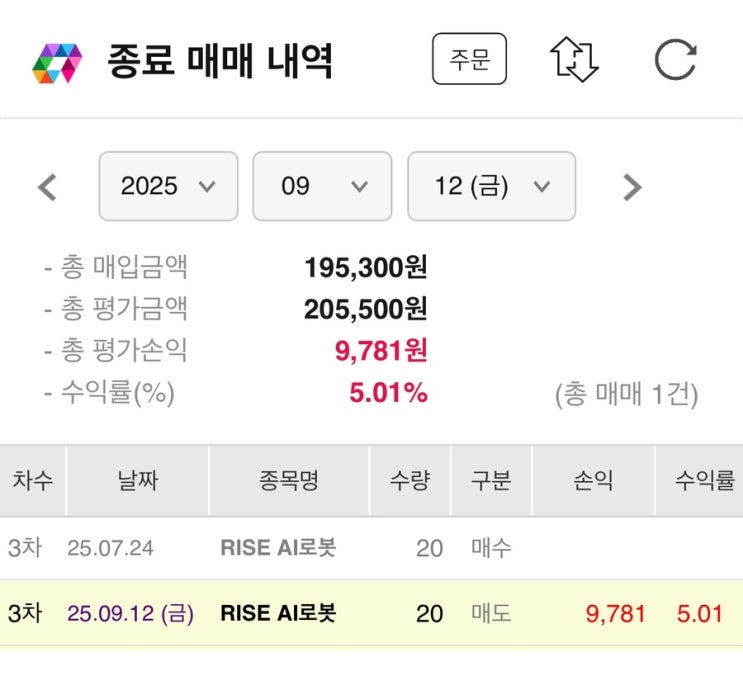
Task: Tap the up-down sort arrows icon
Action: pyautogui.click(x=574, y=60)
